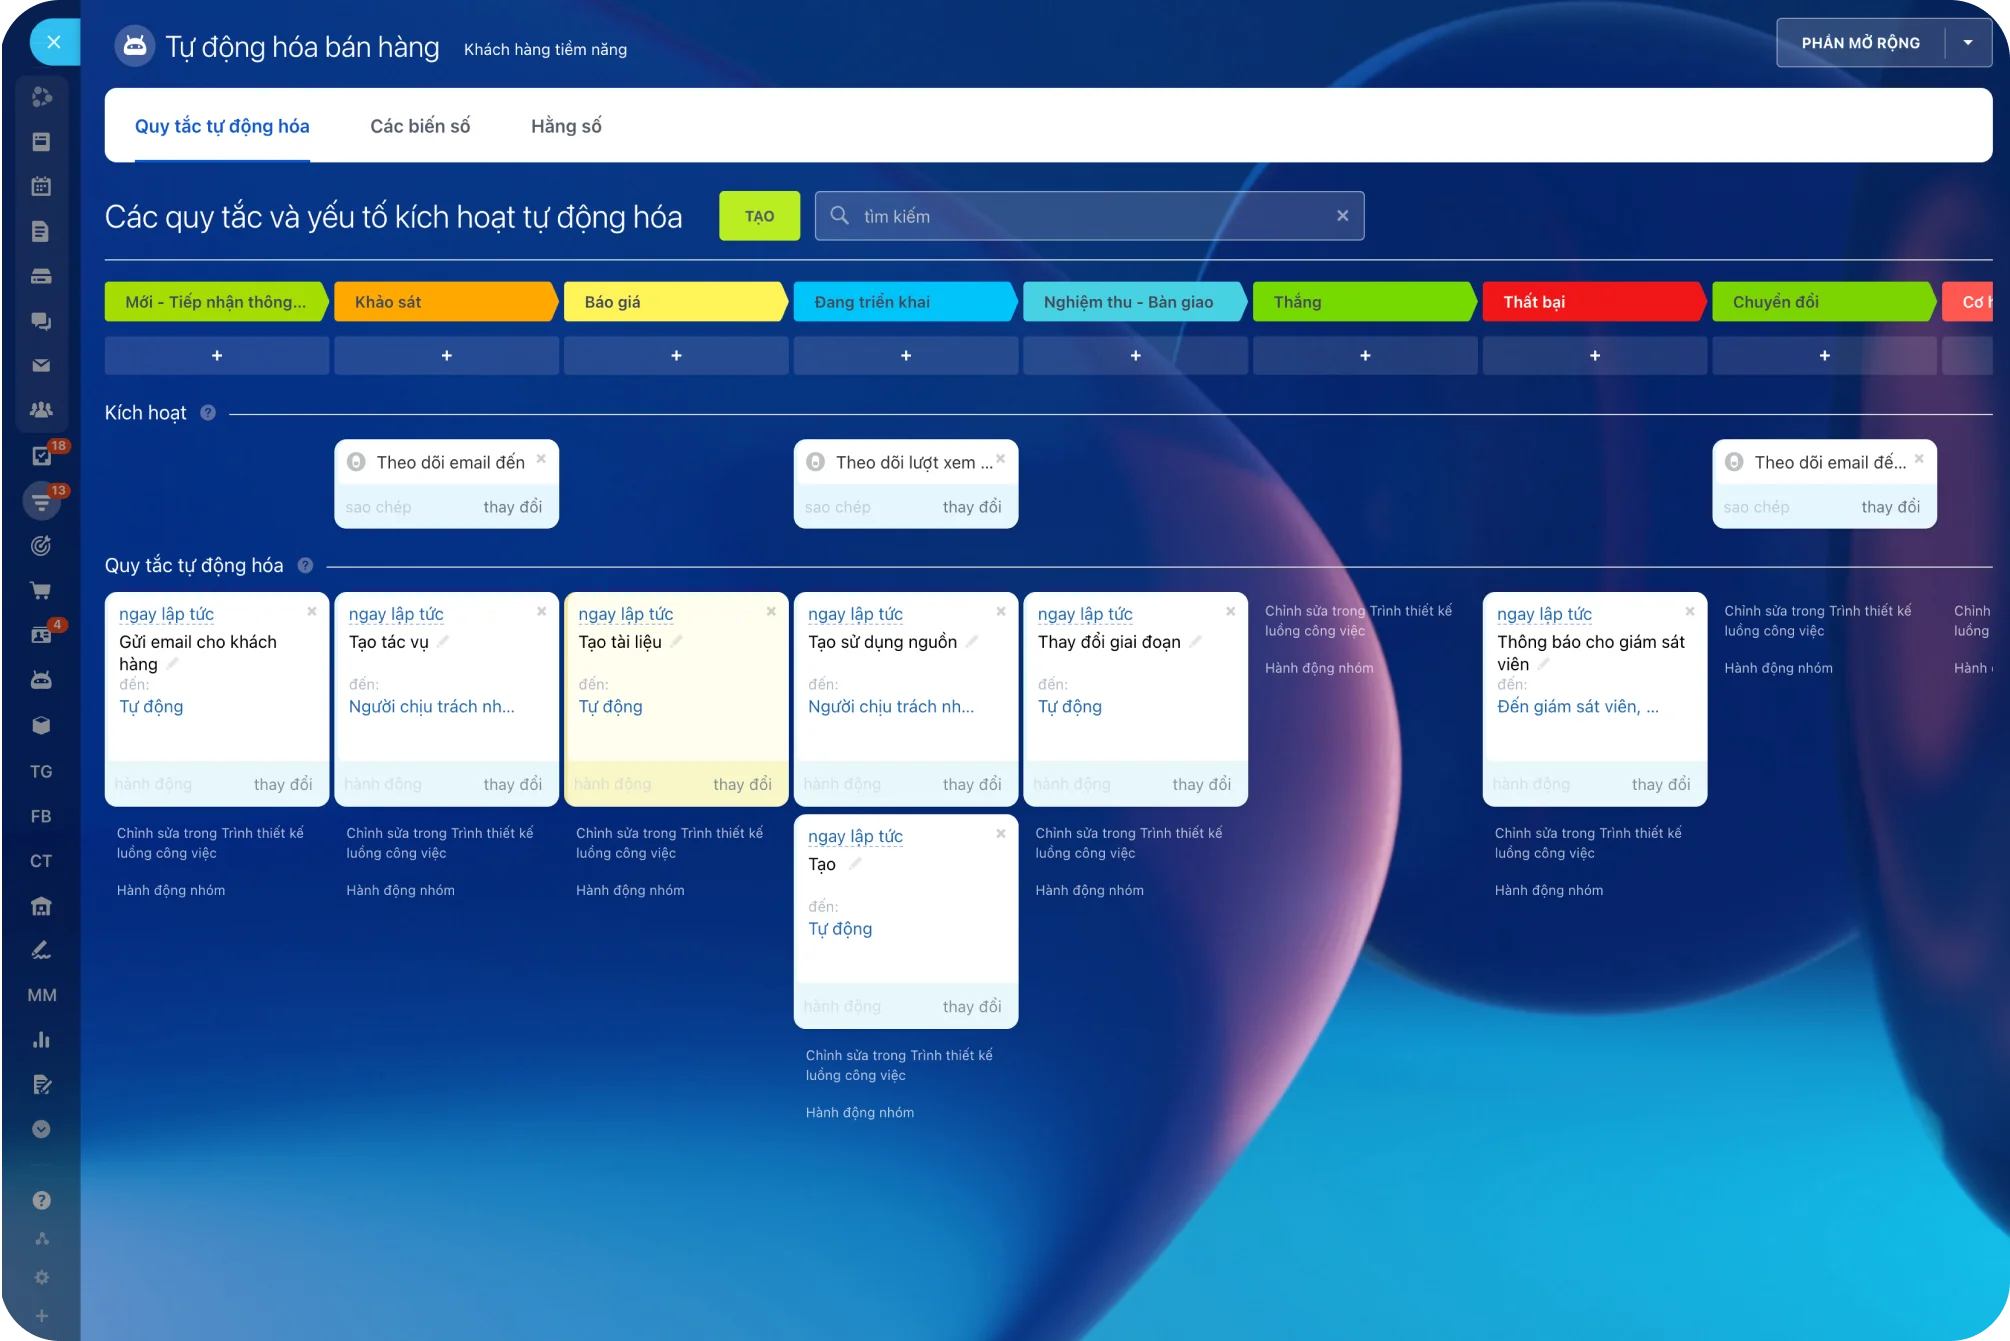Click the help icon next to Kích hoạt
Screen dimensions: 2010x1341
click(208, 413)
